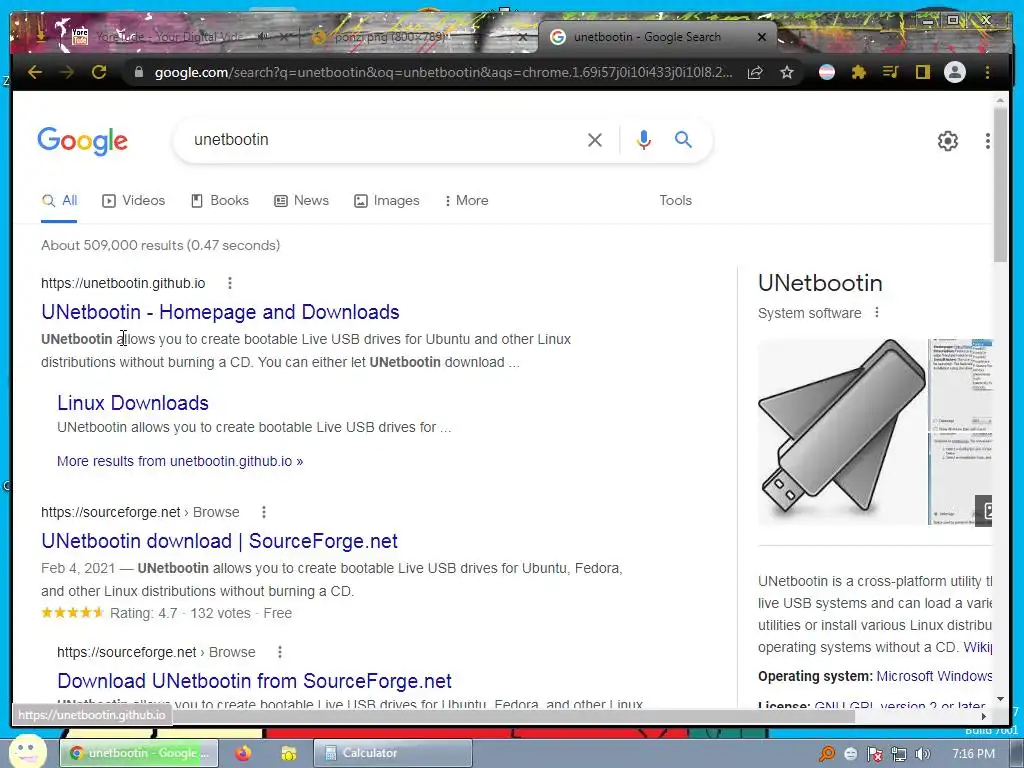Open the Chrome profile avatar

[955, 72]
